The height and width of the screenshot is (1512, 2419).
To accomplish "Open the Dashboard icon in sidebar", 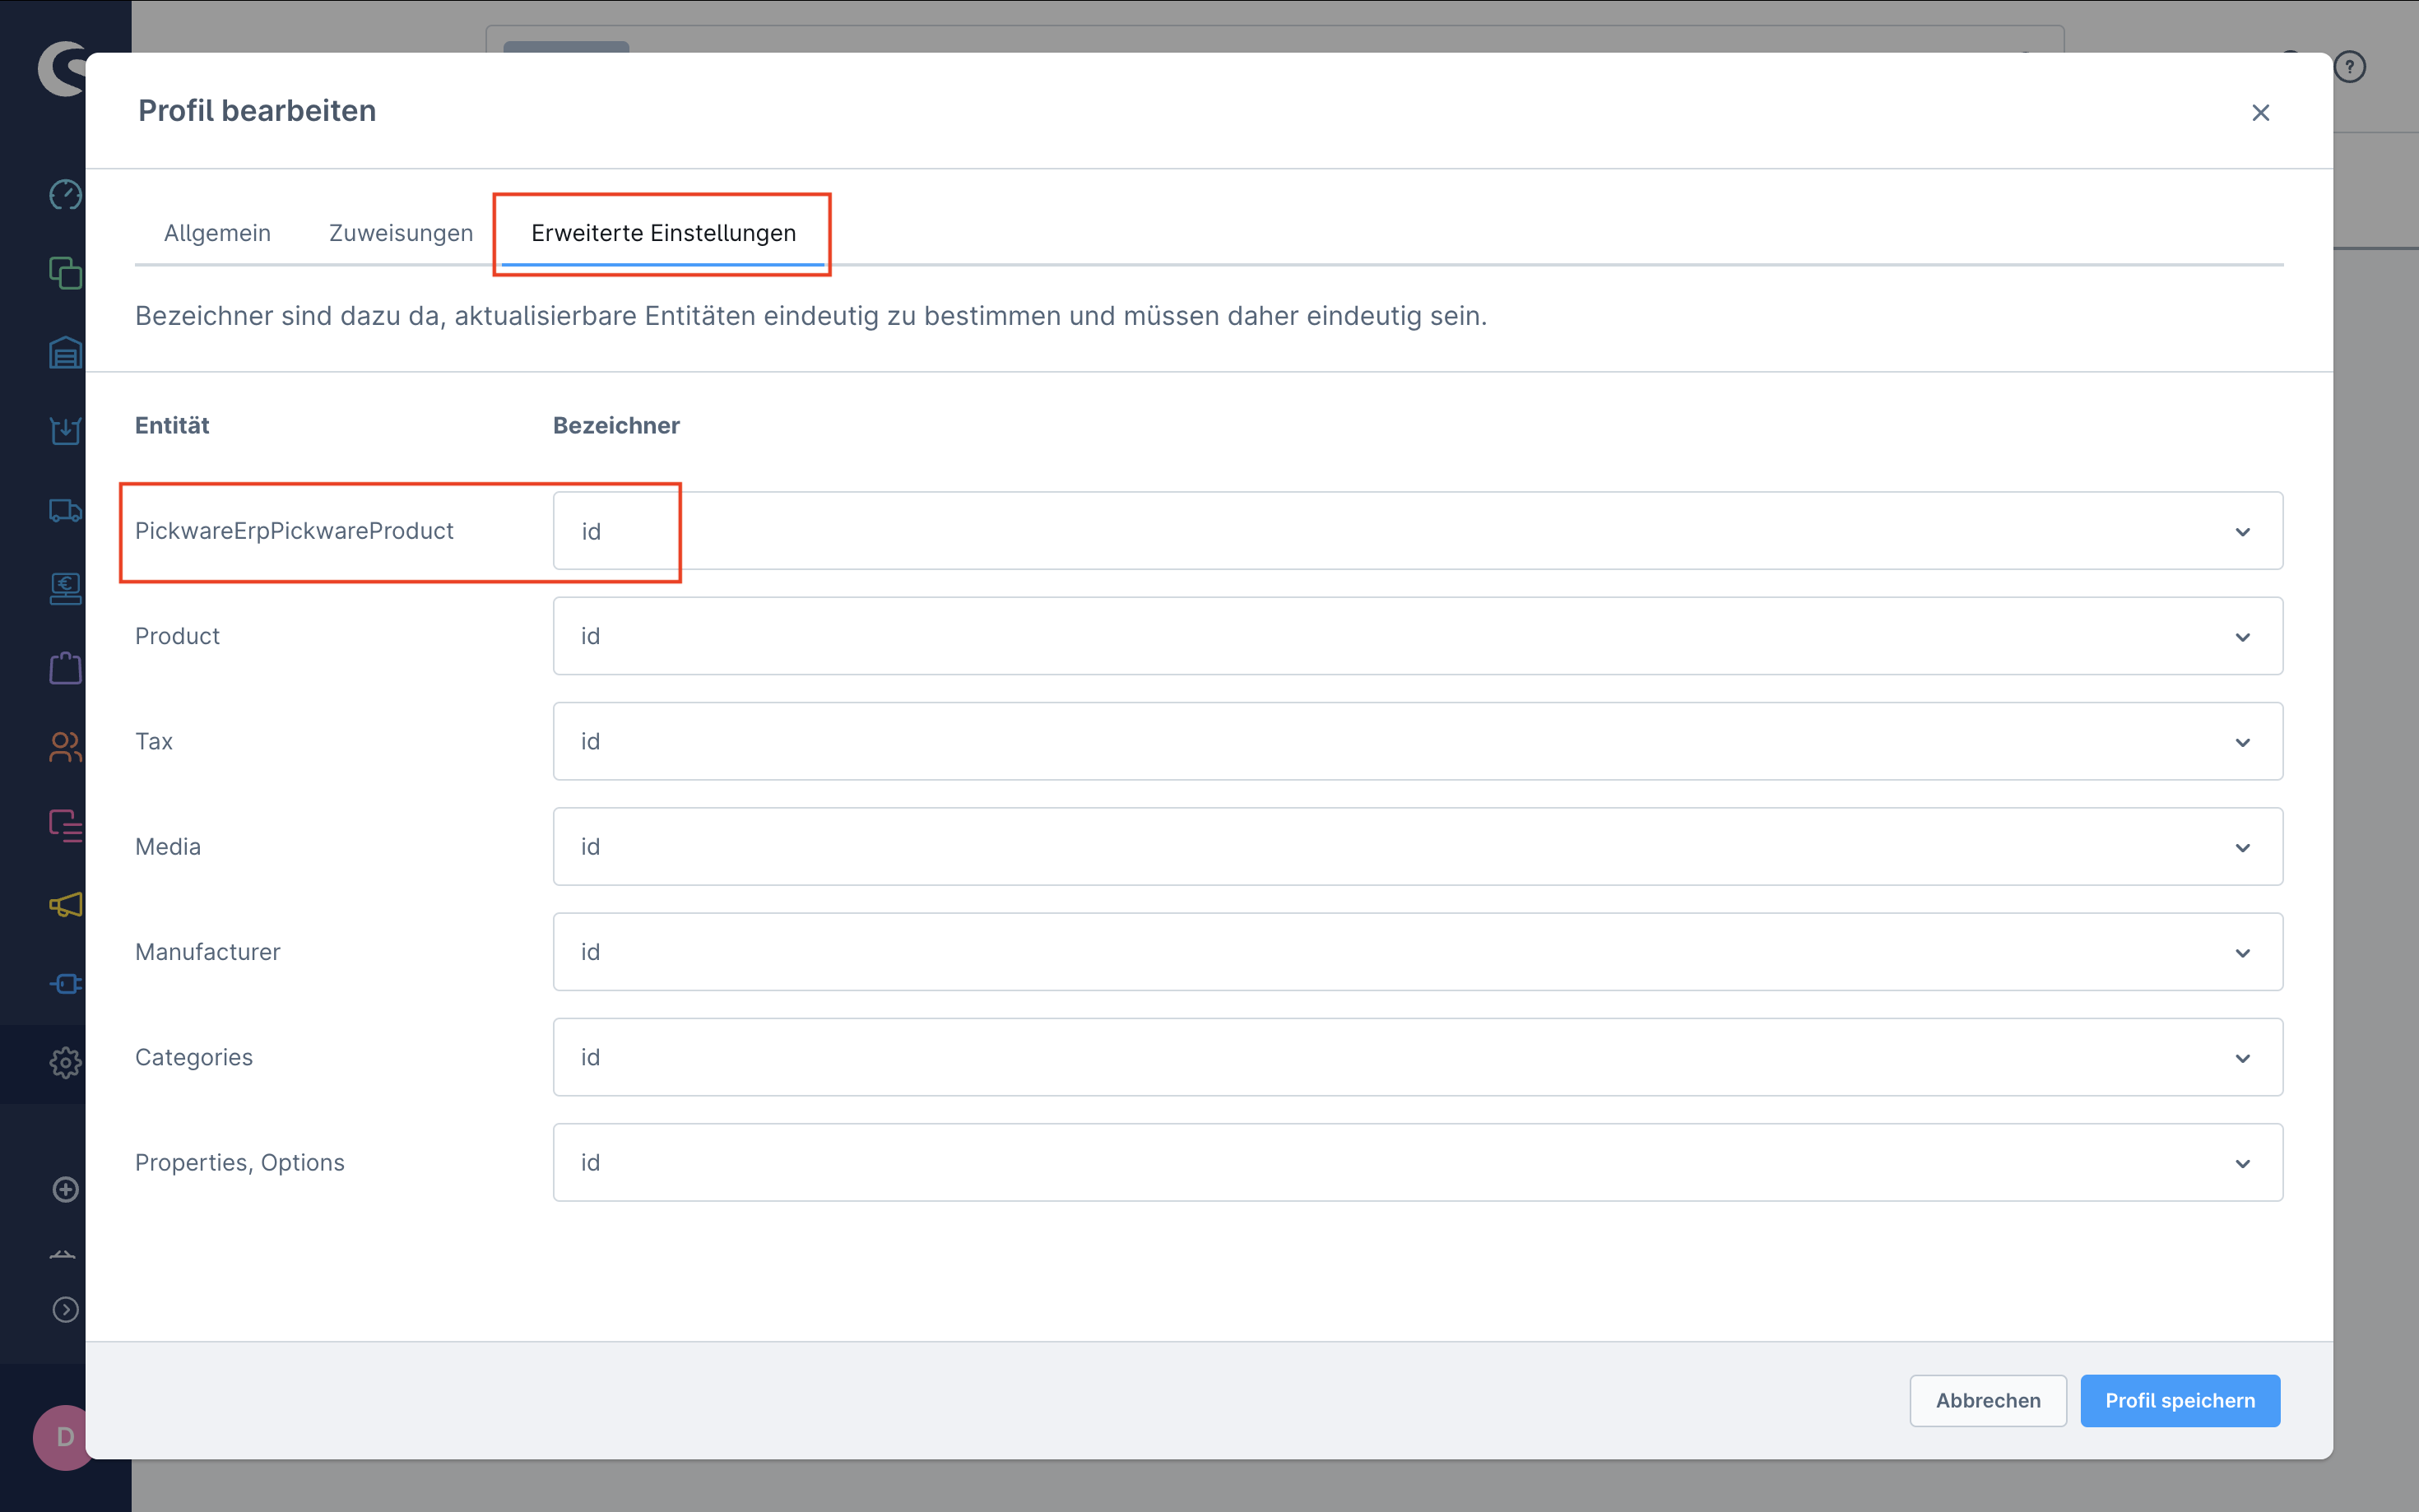I will (65, 194).
